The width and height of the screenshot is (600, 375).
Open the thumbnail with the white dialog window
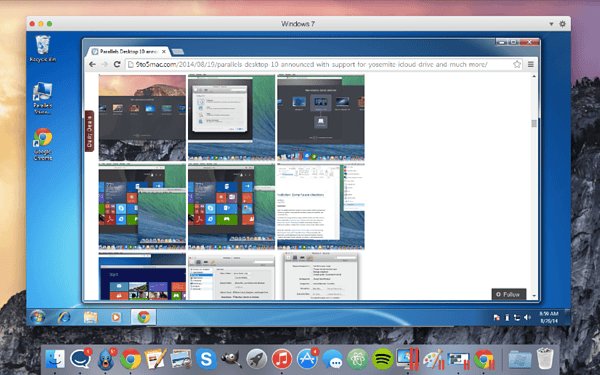point(232,117)
